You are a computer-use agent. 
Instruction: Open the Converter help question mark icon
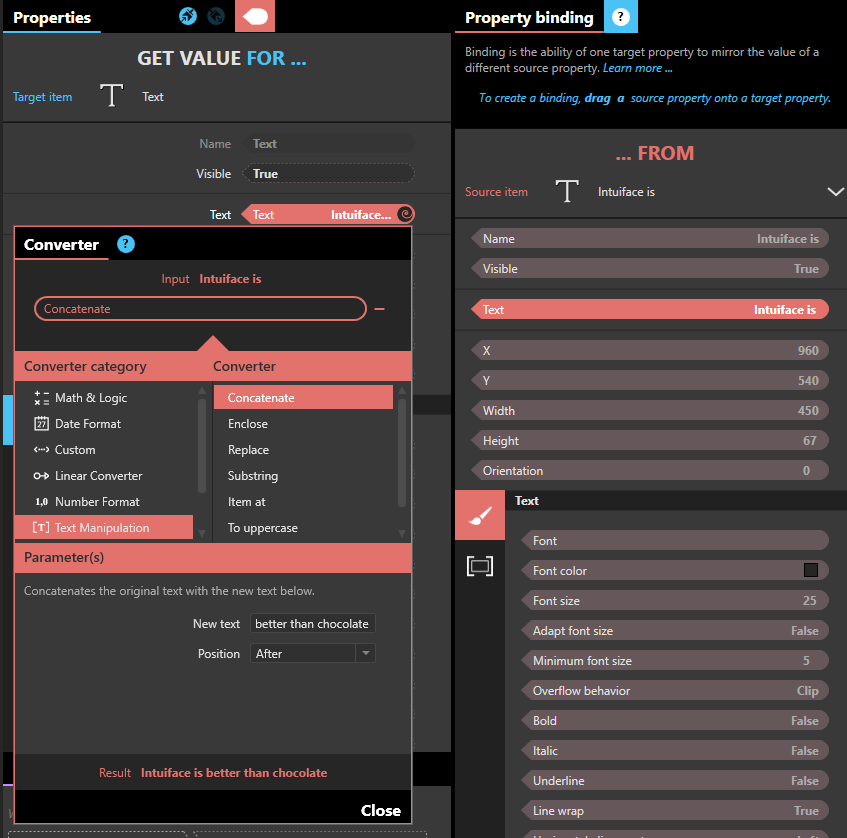point(126,244)
